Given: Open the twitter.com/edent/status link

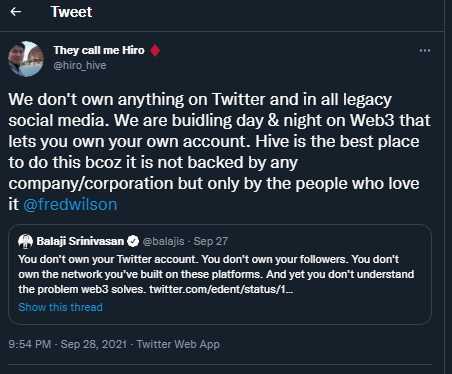Looking at the screenshot, I should 221,289.
